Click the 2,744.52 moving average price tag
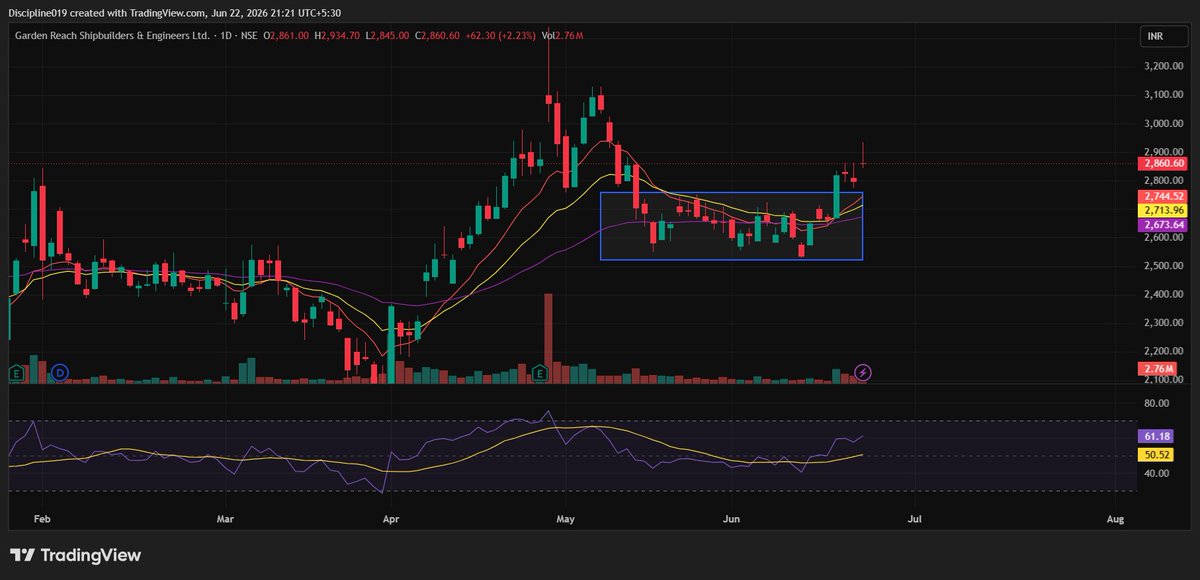 (1164, 197)
